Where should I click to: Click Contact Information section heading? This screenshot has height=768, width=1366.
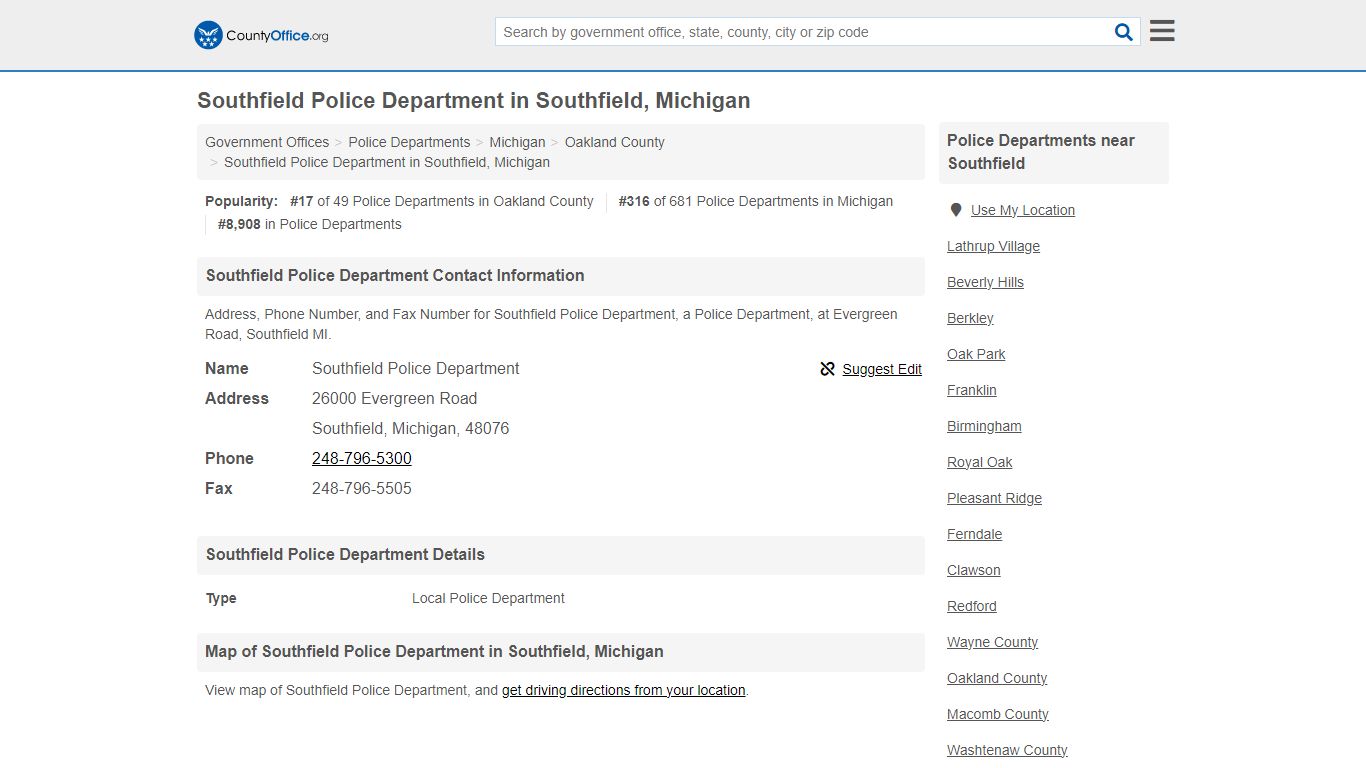pyautogui.click(x=395, y=275)
